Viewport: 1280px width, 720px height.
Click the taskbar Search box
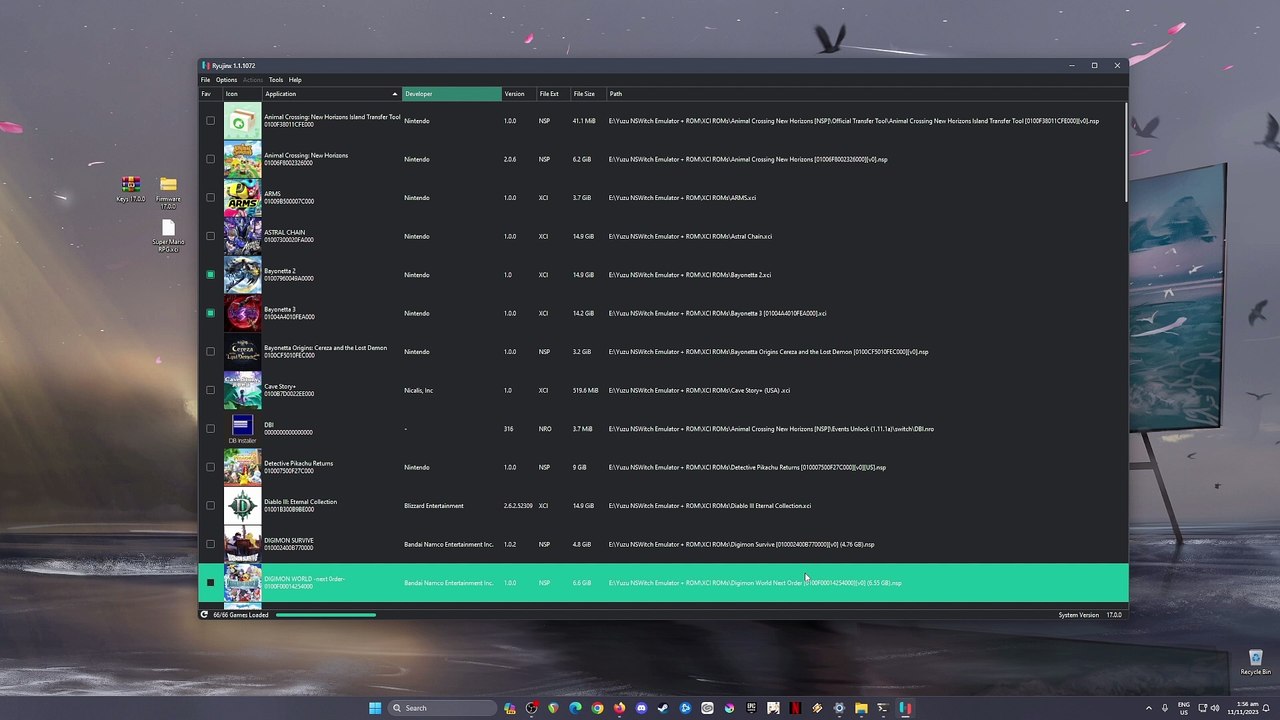point(441,708)
